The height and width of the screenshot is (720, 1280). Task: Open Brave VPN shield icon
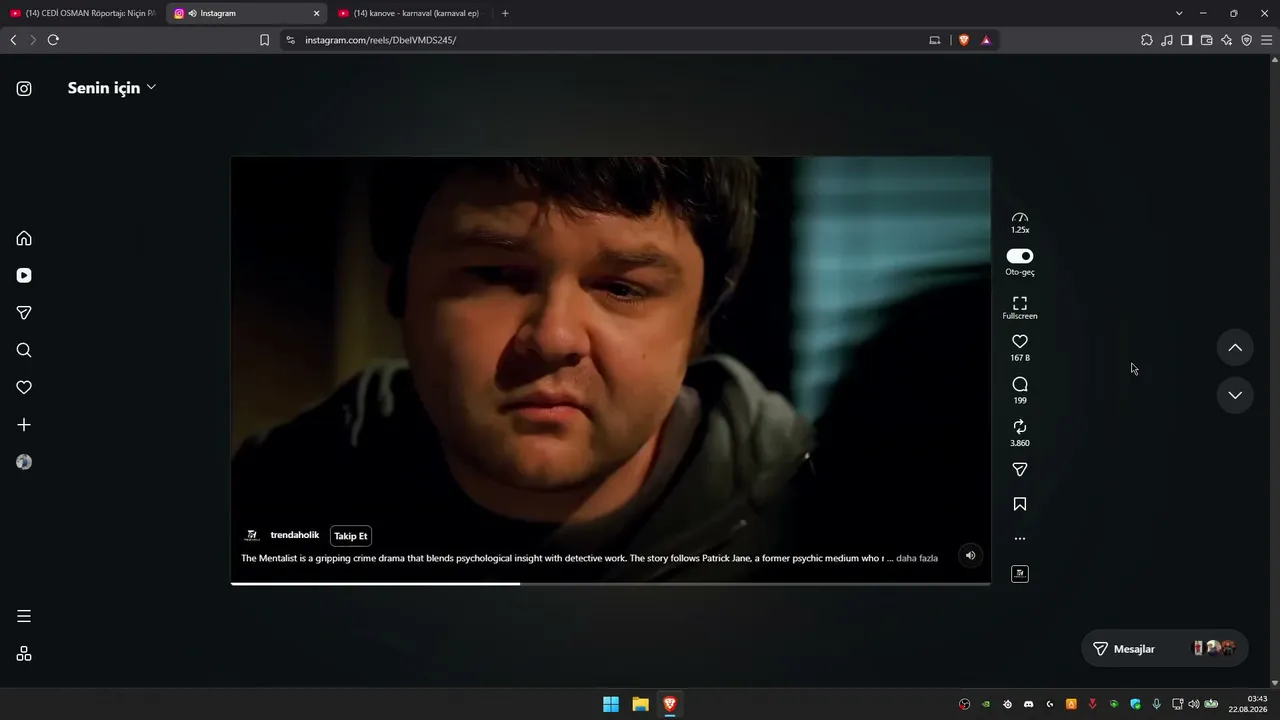tap(1246, 40)
